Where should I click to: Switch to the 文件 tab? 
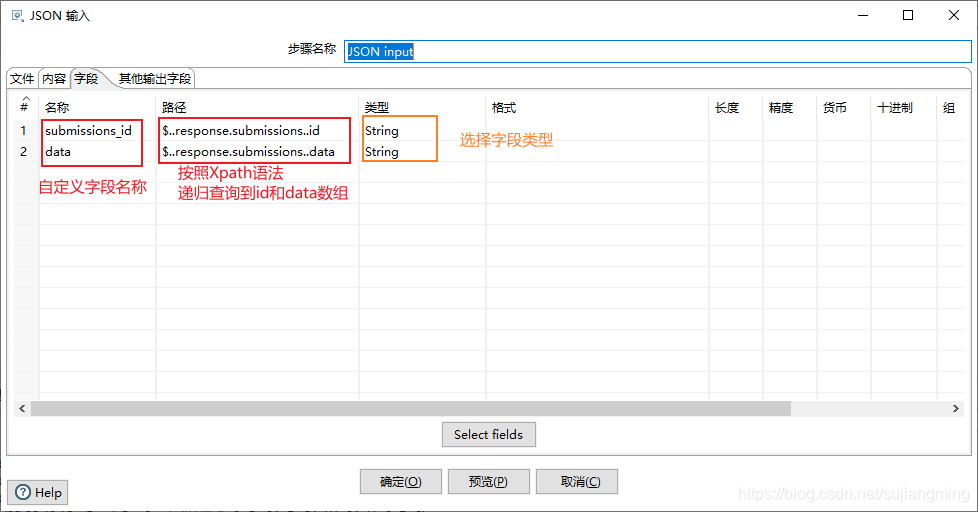tap(22, 79)
